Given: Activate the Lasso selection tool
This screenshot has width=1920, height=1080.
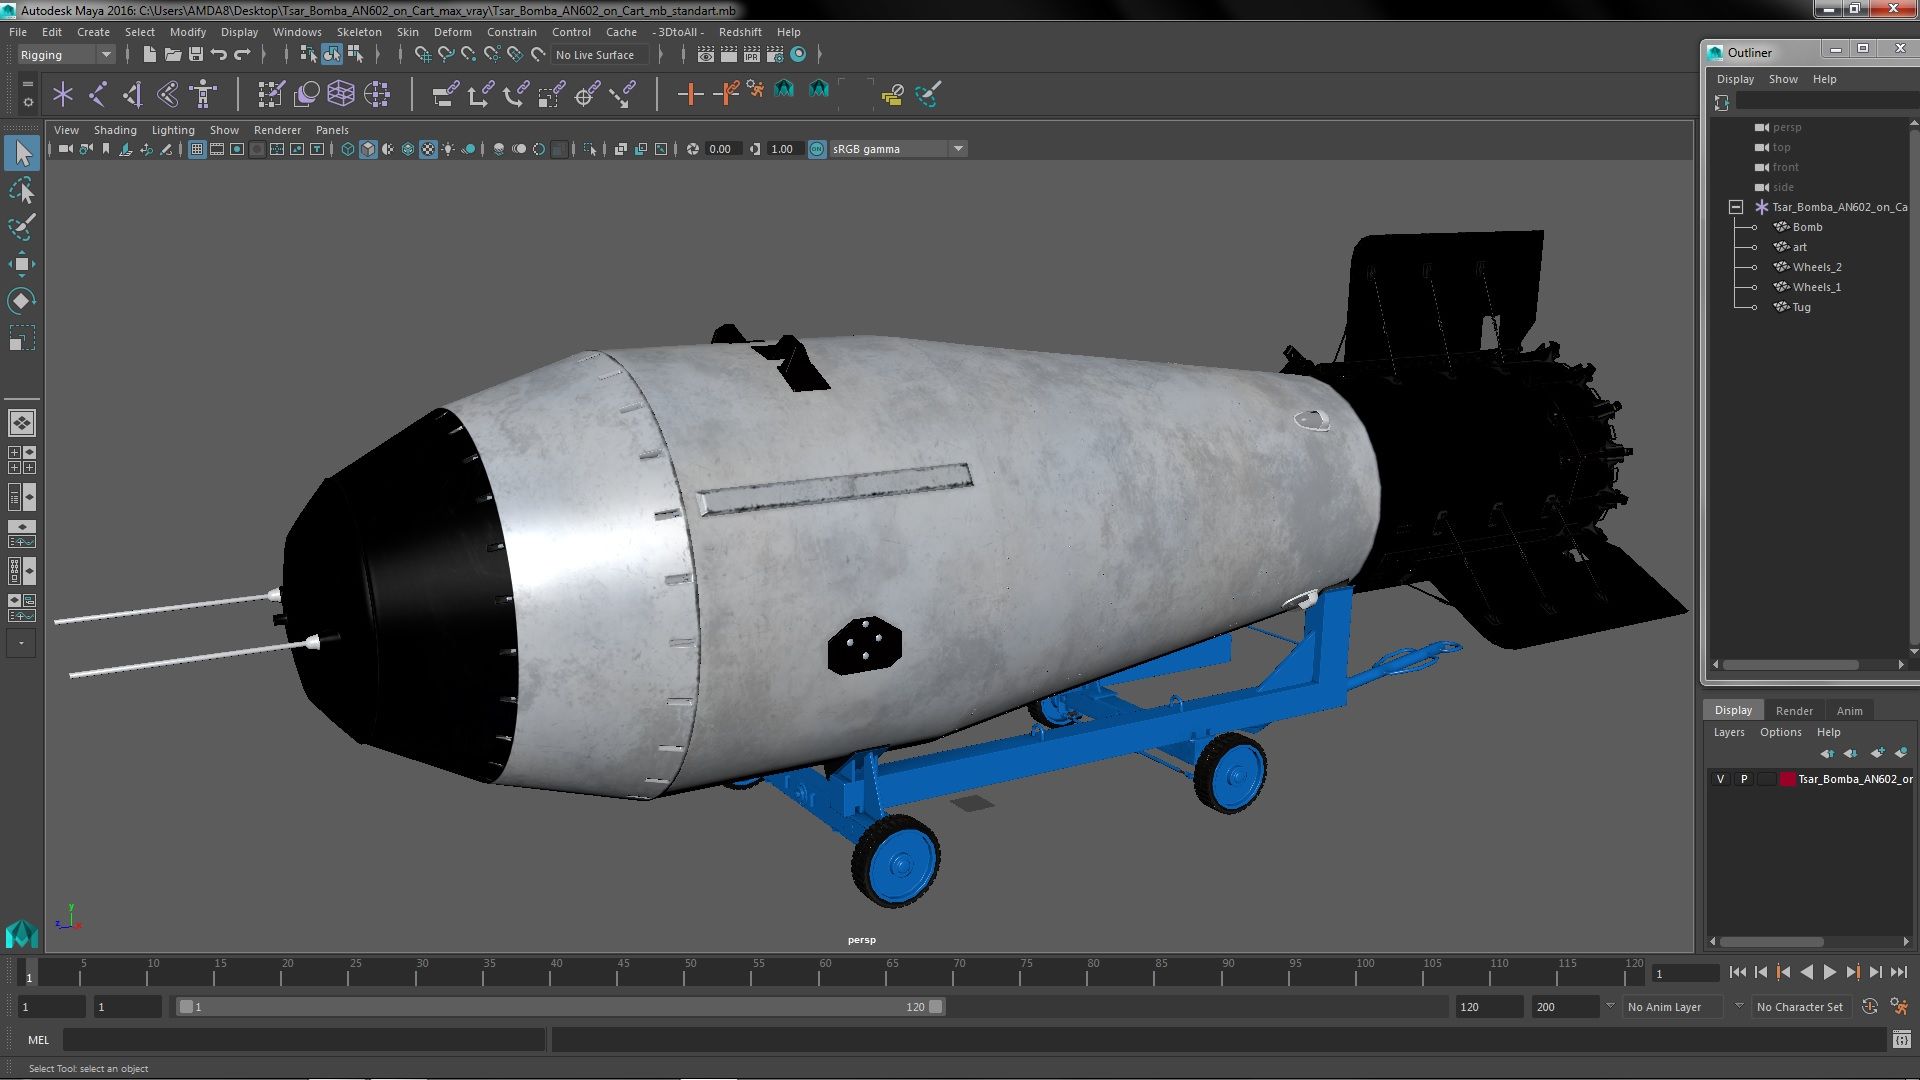Looking at the screenshot, I should 22,190.
